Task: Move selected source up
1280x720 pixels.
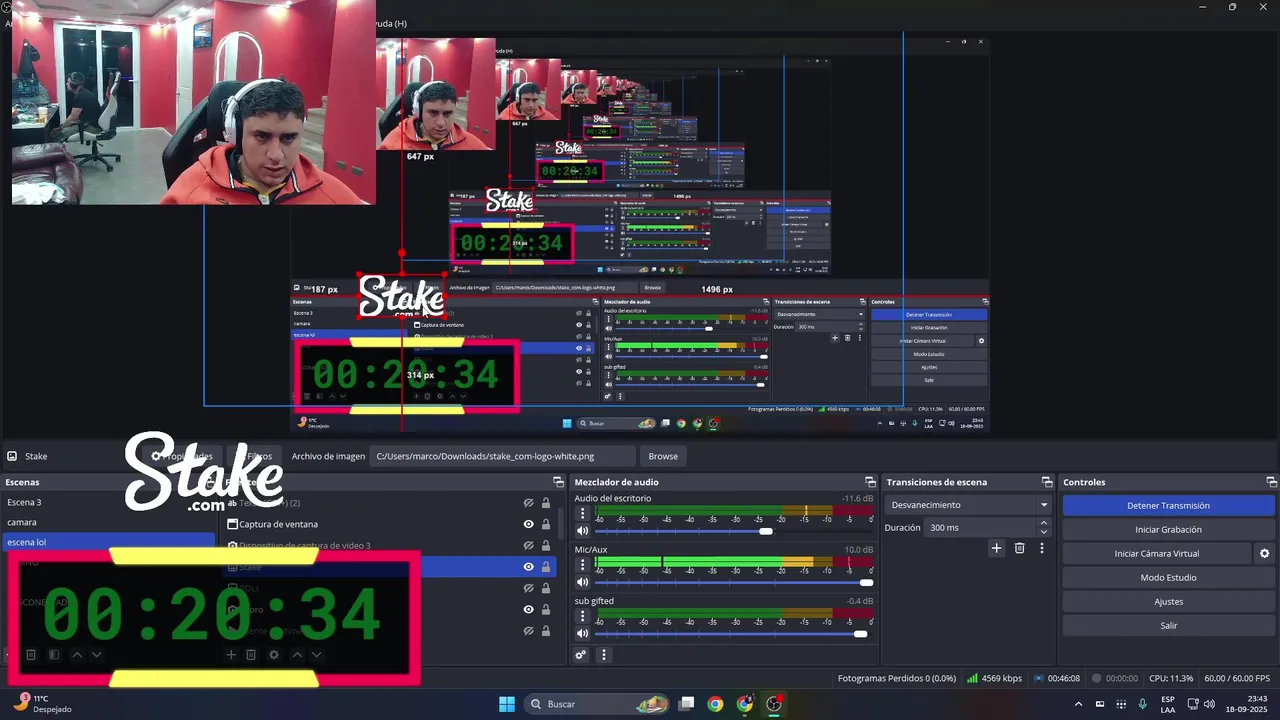Action: [297, 655]
